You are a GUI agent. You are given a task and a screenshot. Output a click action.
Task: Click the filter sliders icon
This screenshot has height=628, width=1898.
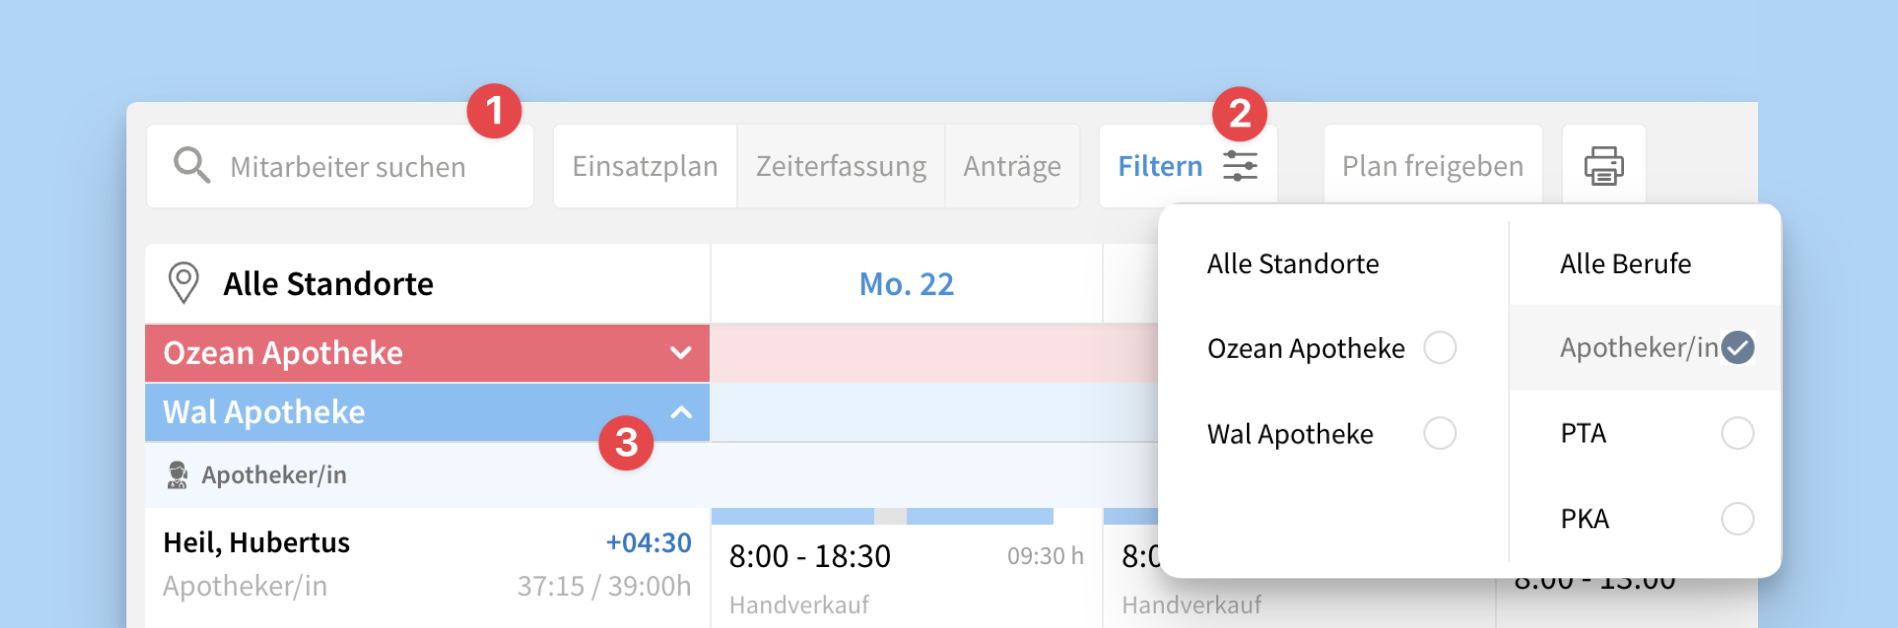point(1240,166)
